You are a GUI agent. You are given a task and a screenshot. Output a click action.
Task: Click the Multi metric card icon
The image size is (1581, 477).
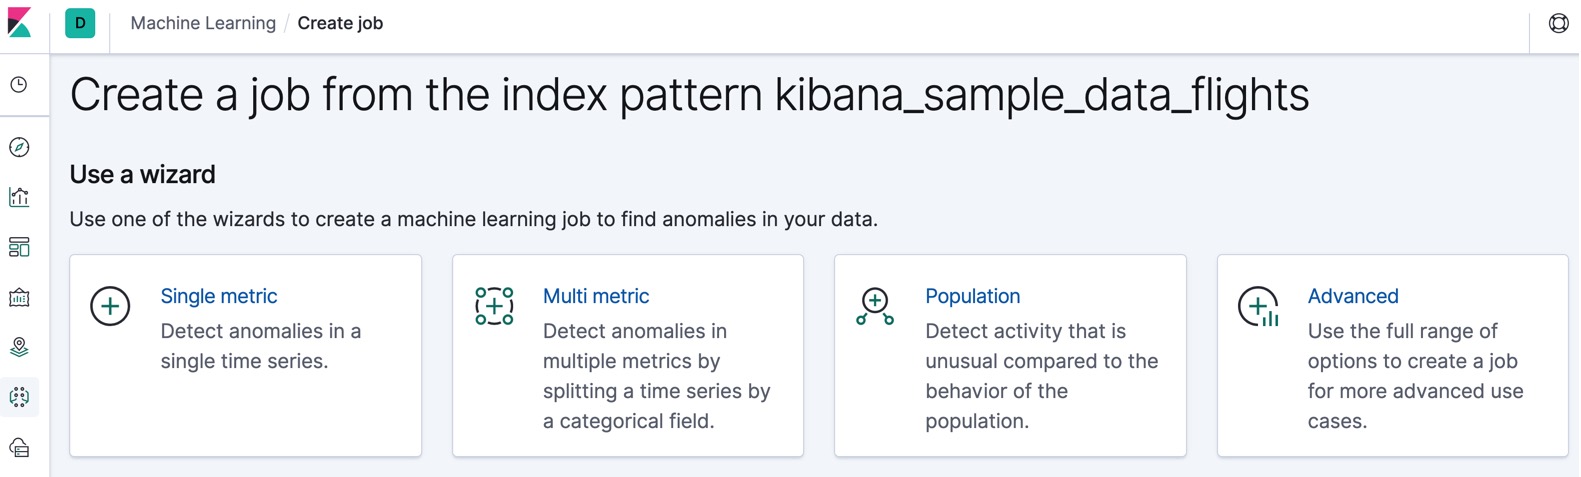pos(494,306)
